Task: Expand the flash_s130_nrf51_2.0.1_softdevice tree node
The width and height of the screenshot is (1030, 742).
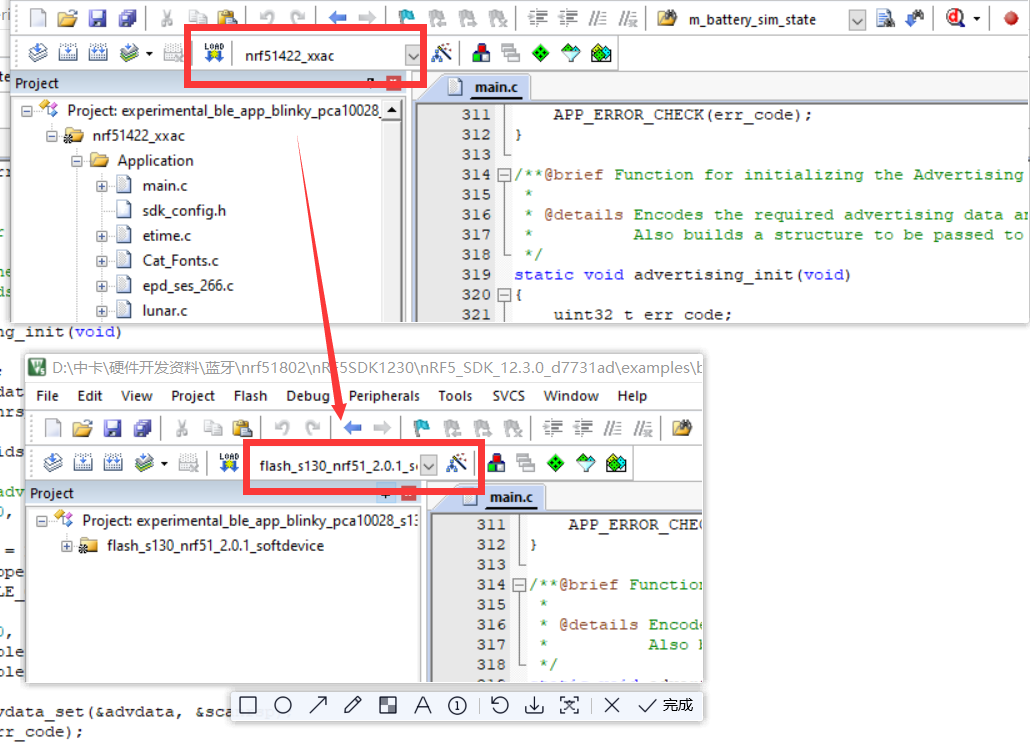Action: (x=67, y=546)
